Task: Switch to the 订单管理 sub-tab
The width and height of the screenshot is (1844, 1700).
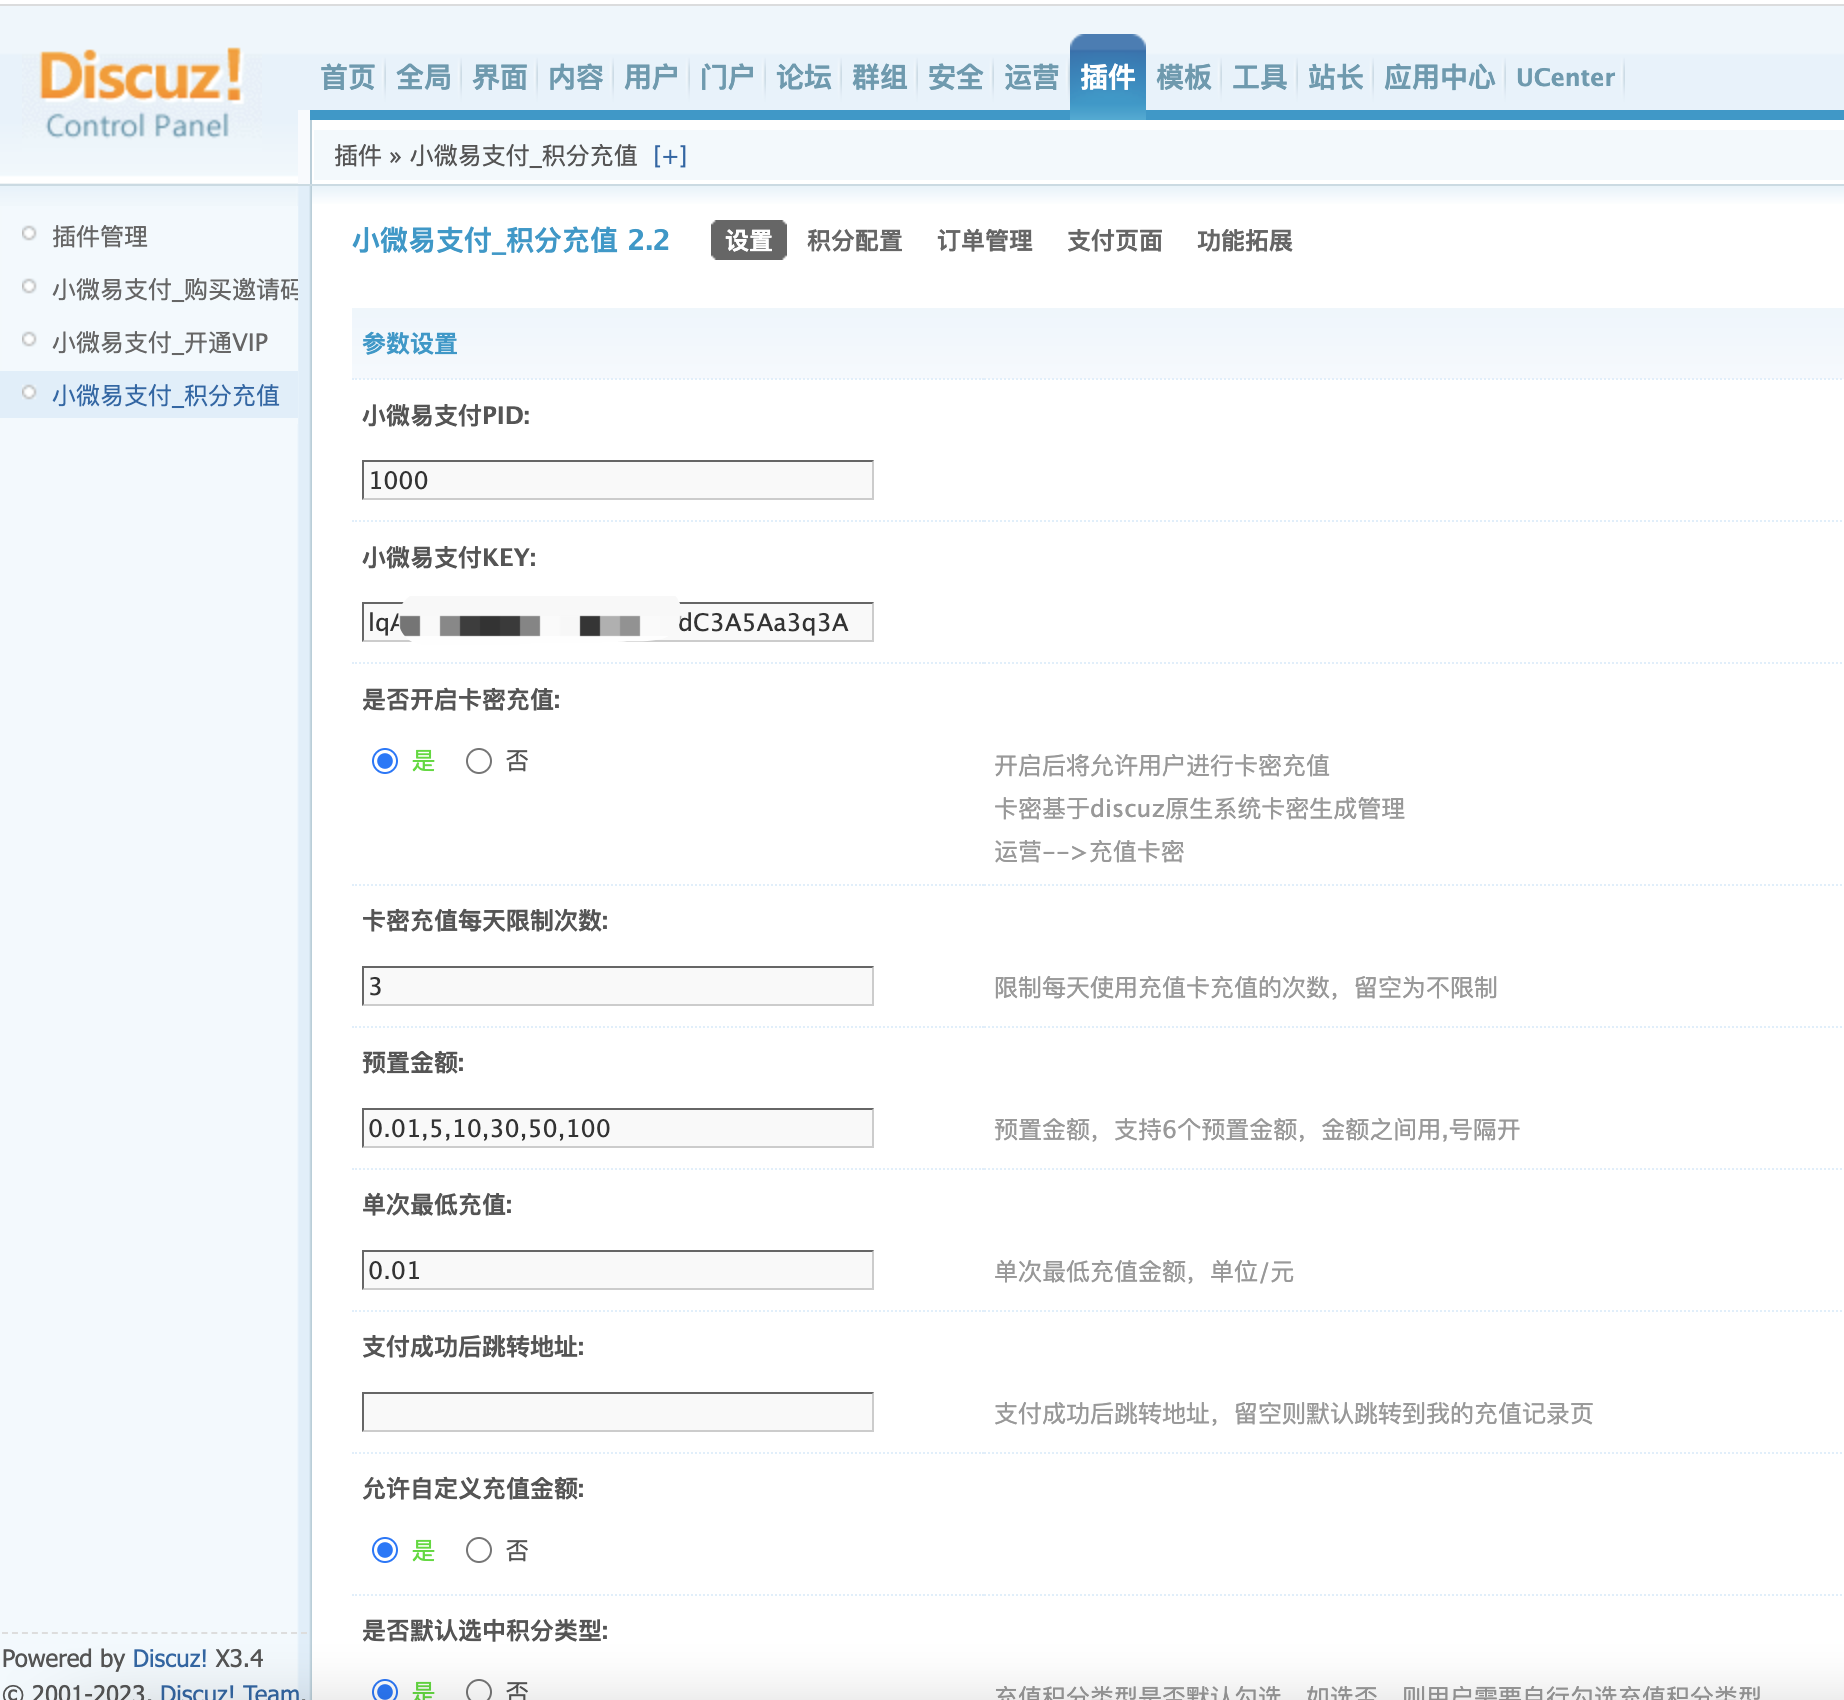Action: (x=985, y=240)
